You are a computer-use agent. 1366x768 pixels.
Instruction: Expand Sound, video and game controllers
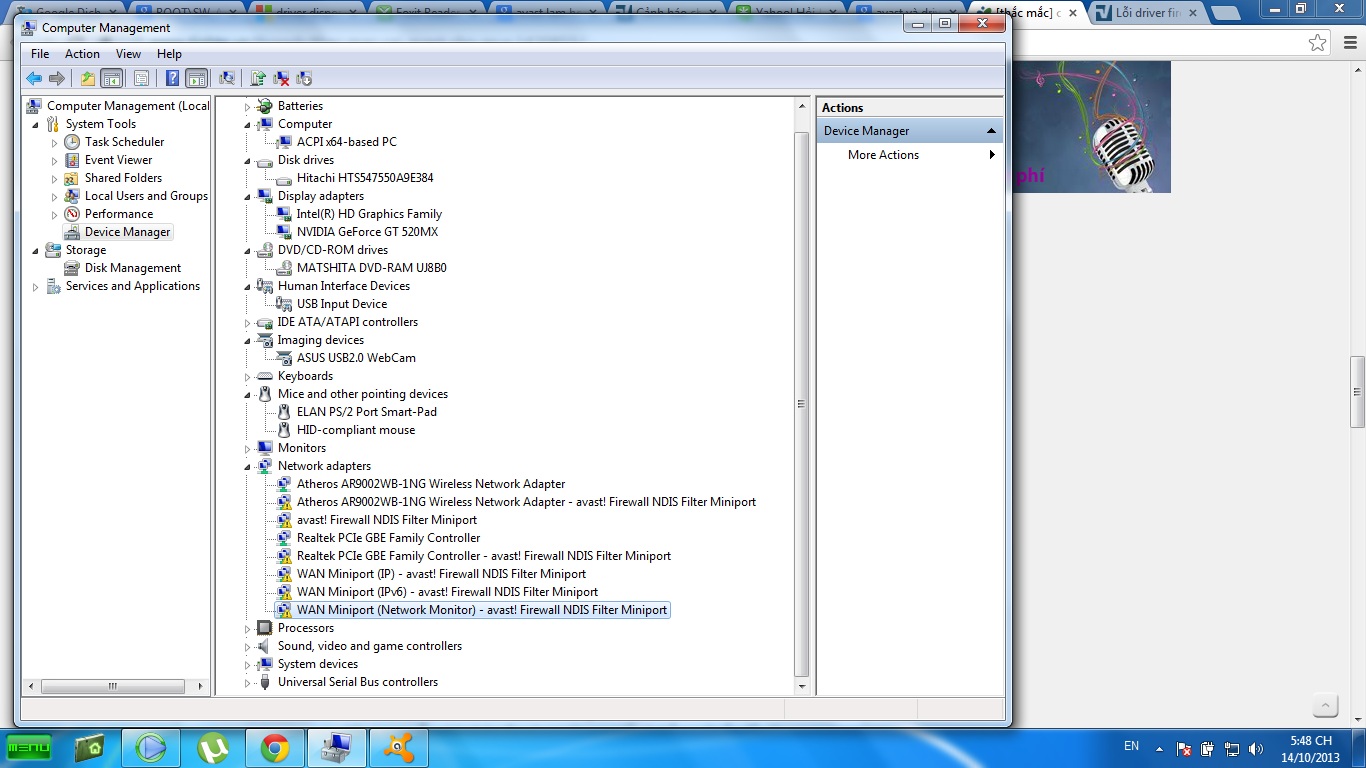[248, 647]
